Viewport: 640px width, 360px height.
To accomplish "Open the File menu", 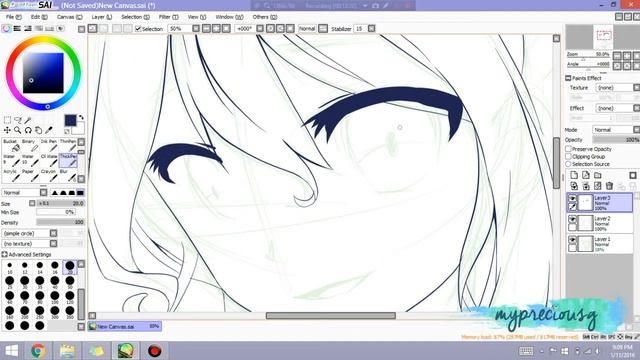I will tap(13, 17).
